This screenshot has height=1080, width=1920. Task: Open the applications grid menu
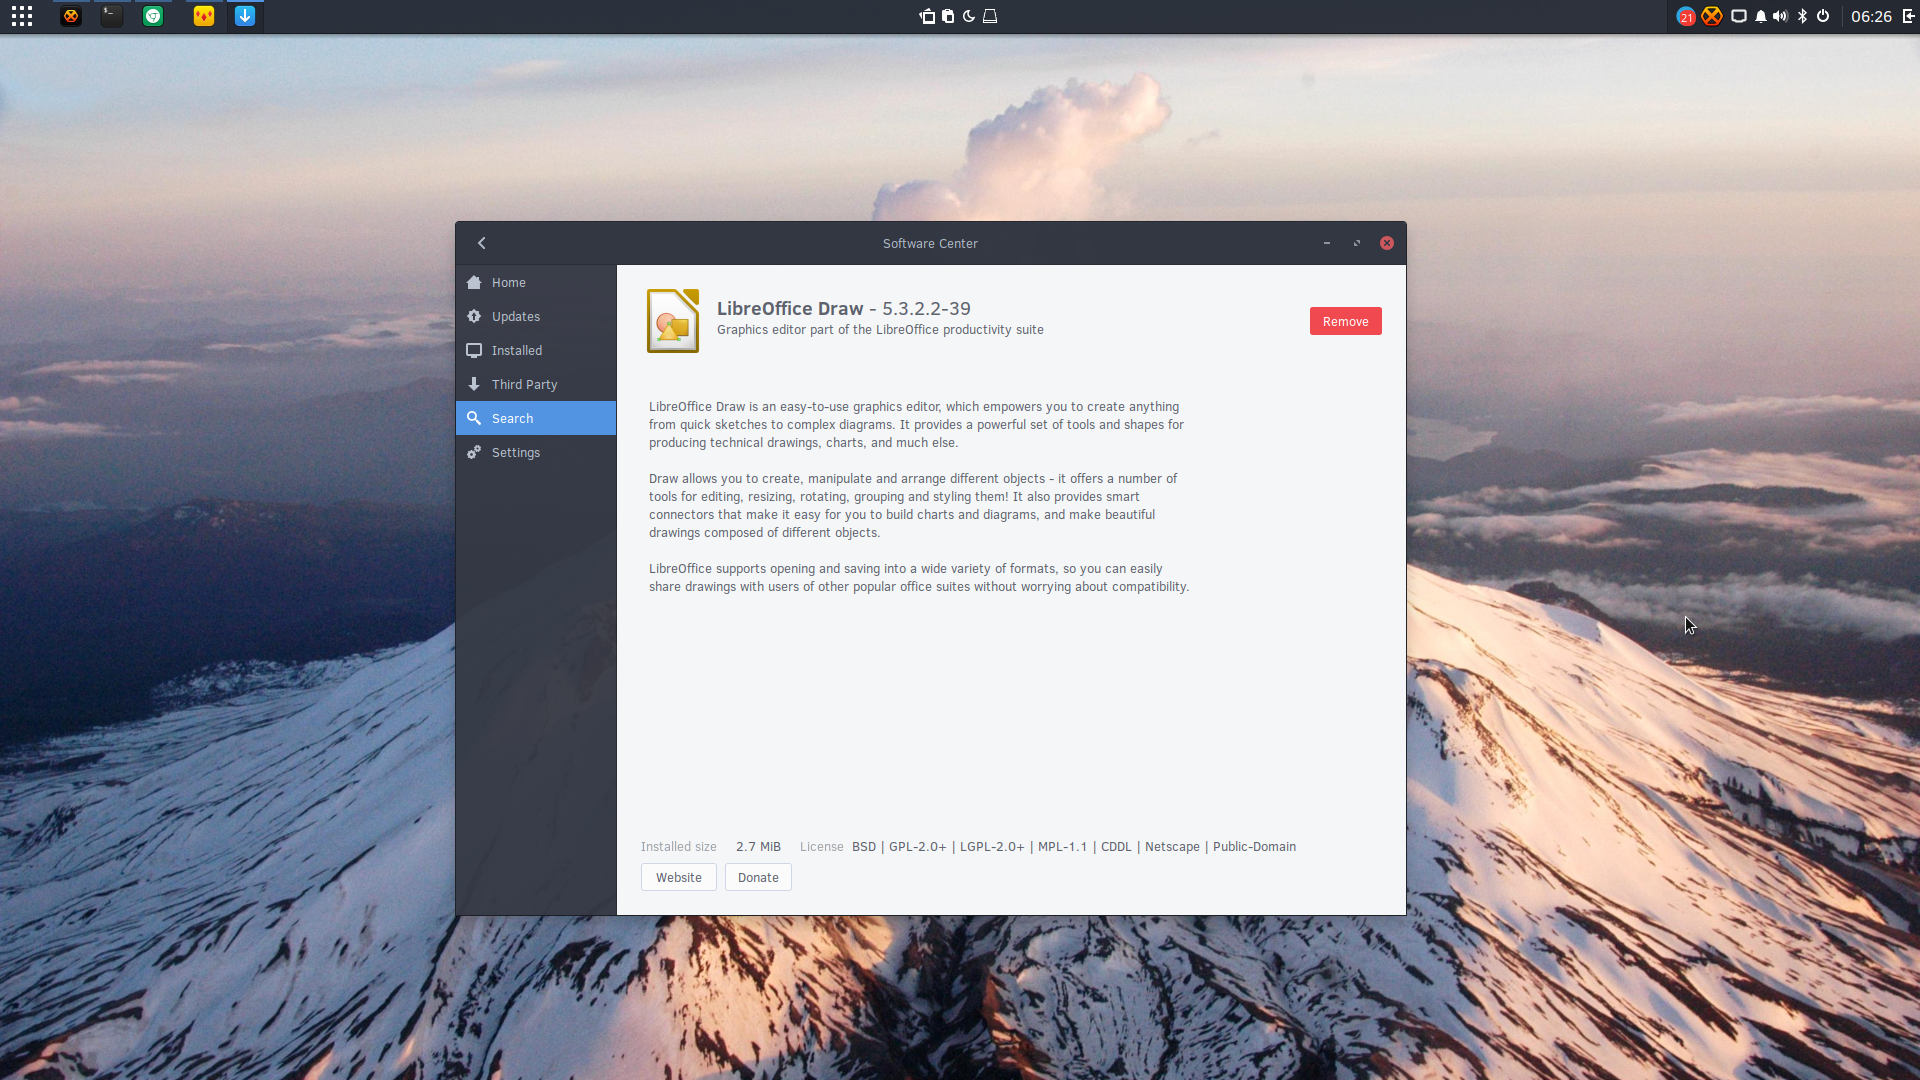coord(22,16)
